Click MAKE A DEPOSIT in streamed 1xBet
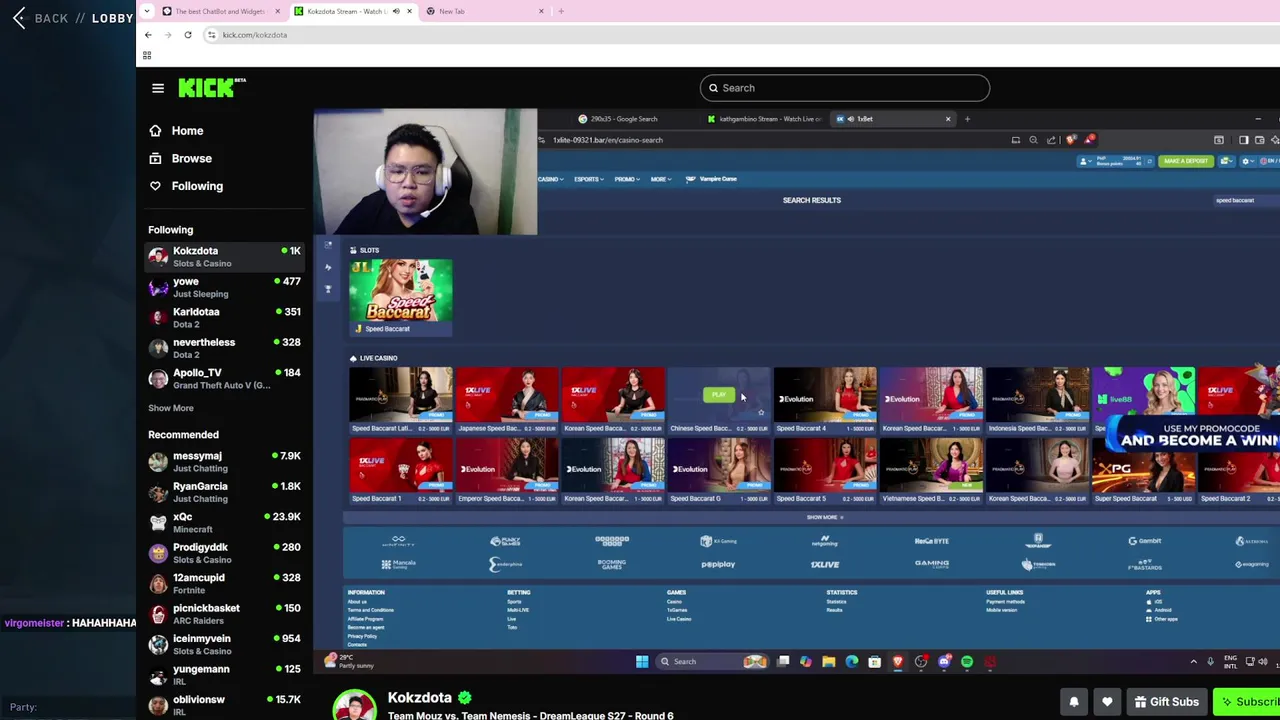The image size is (1280, 720). [x=1185, y=161]
